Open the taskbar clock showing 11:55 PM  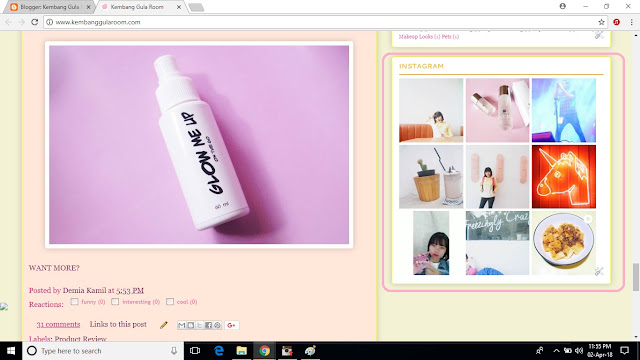(600, 351)
